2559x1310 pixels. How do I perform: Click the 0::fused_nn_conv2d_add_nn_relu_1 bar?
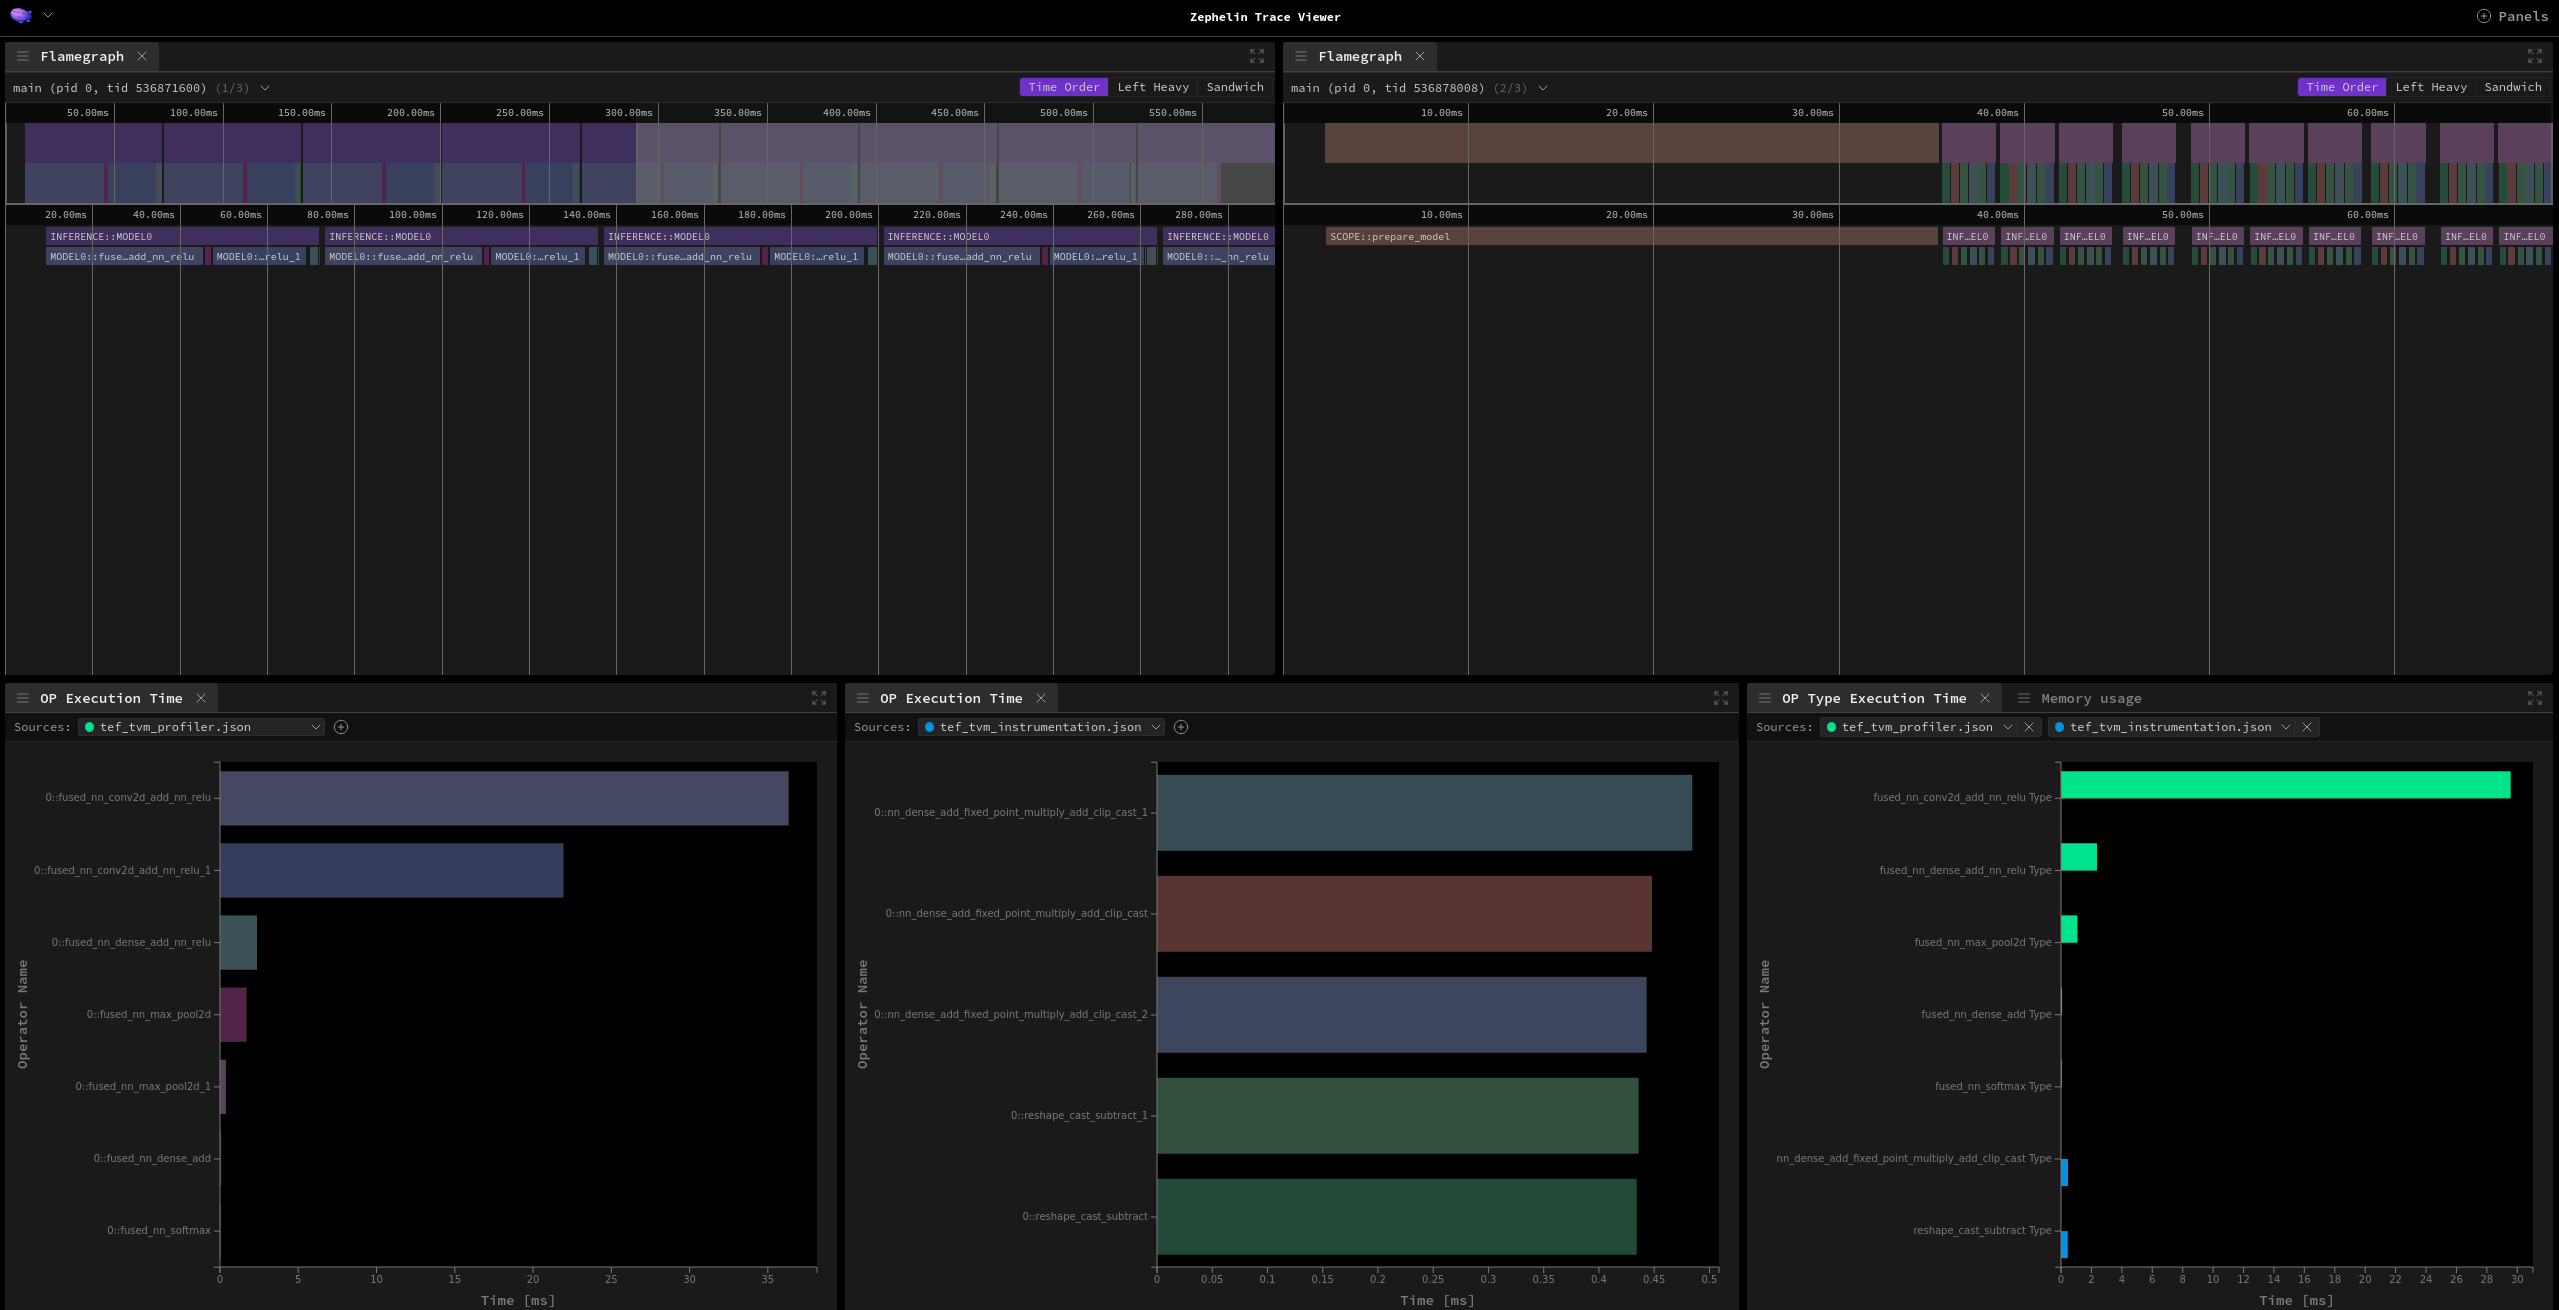click(391, 870)
